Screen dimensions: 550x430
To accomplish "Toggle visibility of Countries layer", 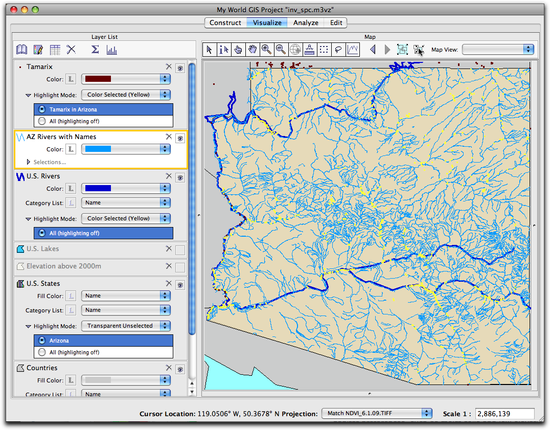I will coord(180,369).
